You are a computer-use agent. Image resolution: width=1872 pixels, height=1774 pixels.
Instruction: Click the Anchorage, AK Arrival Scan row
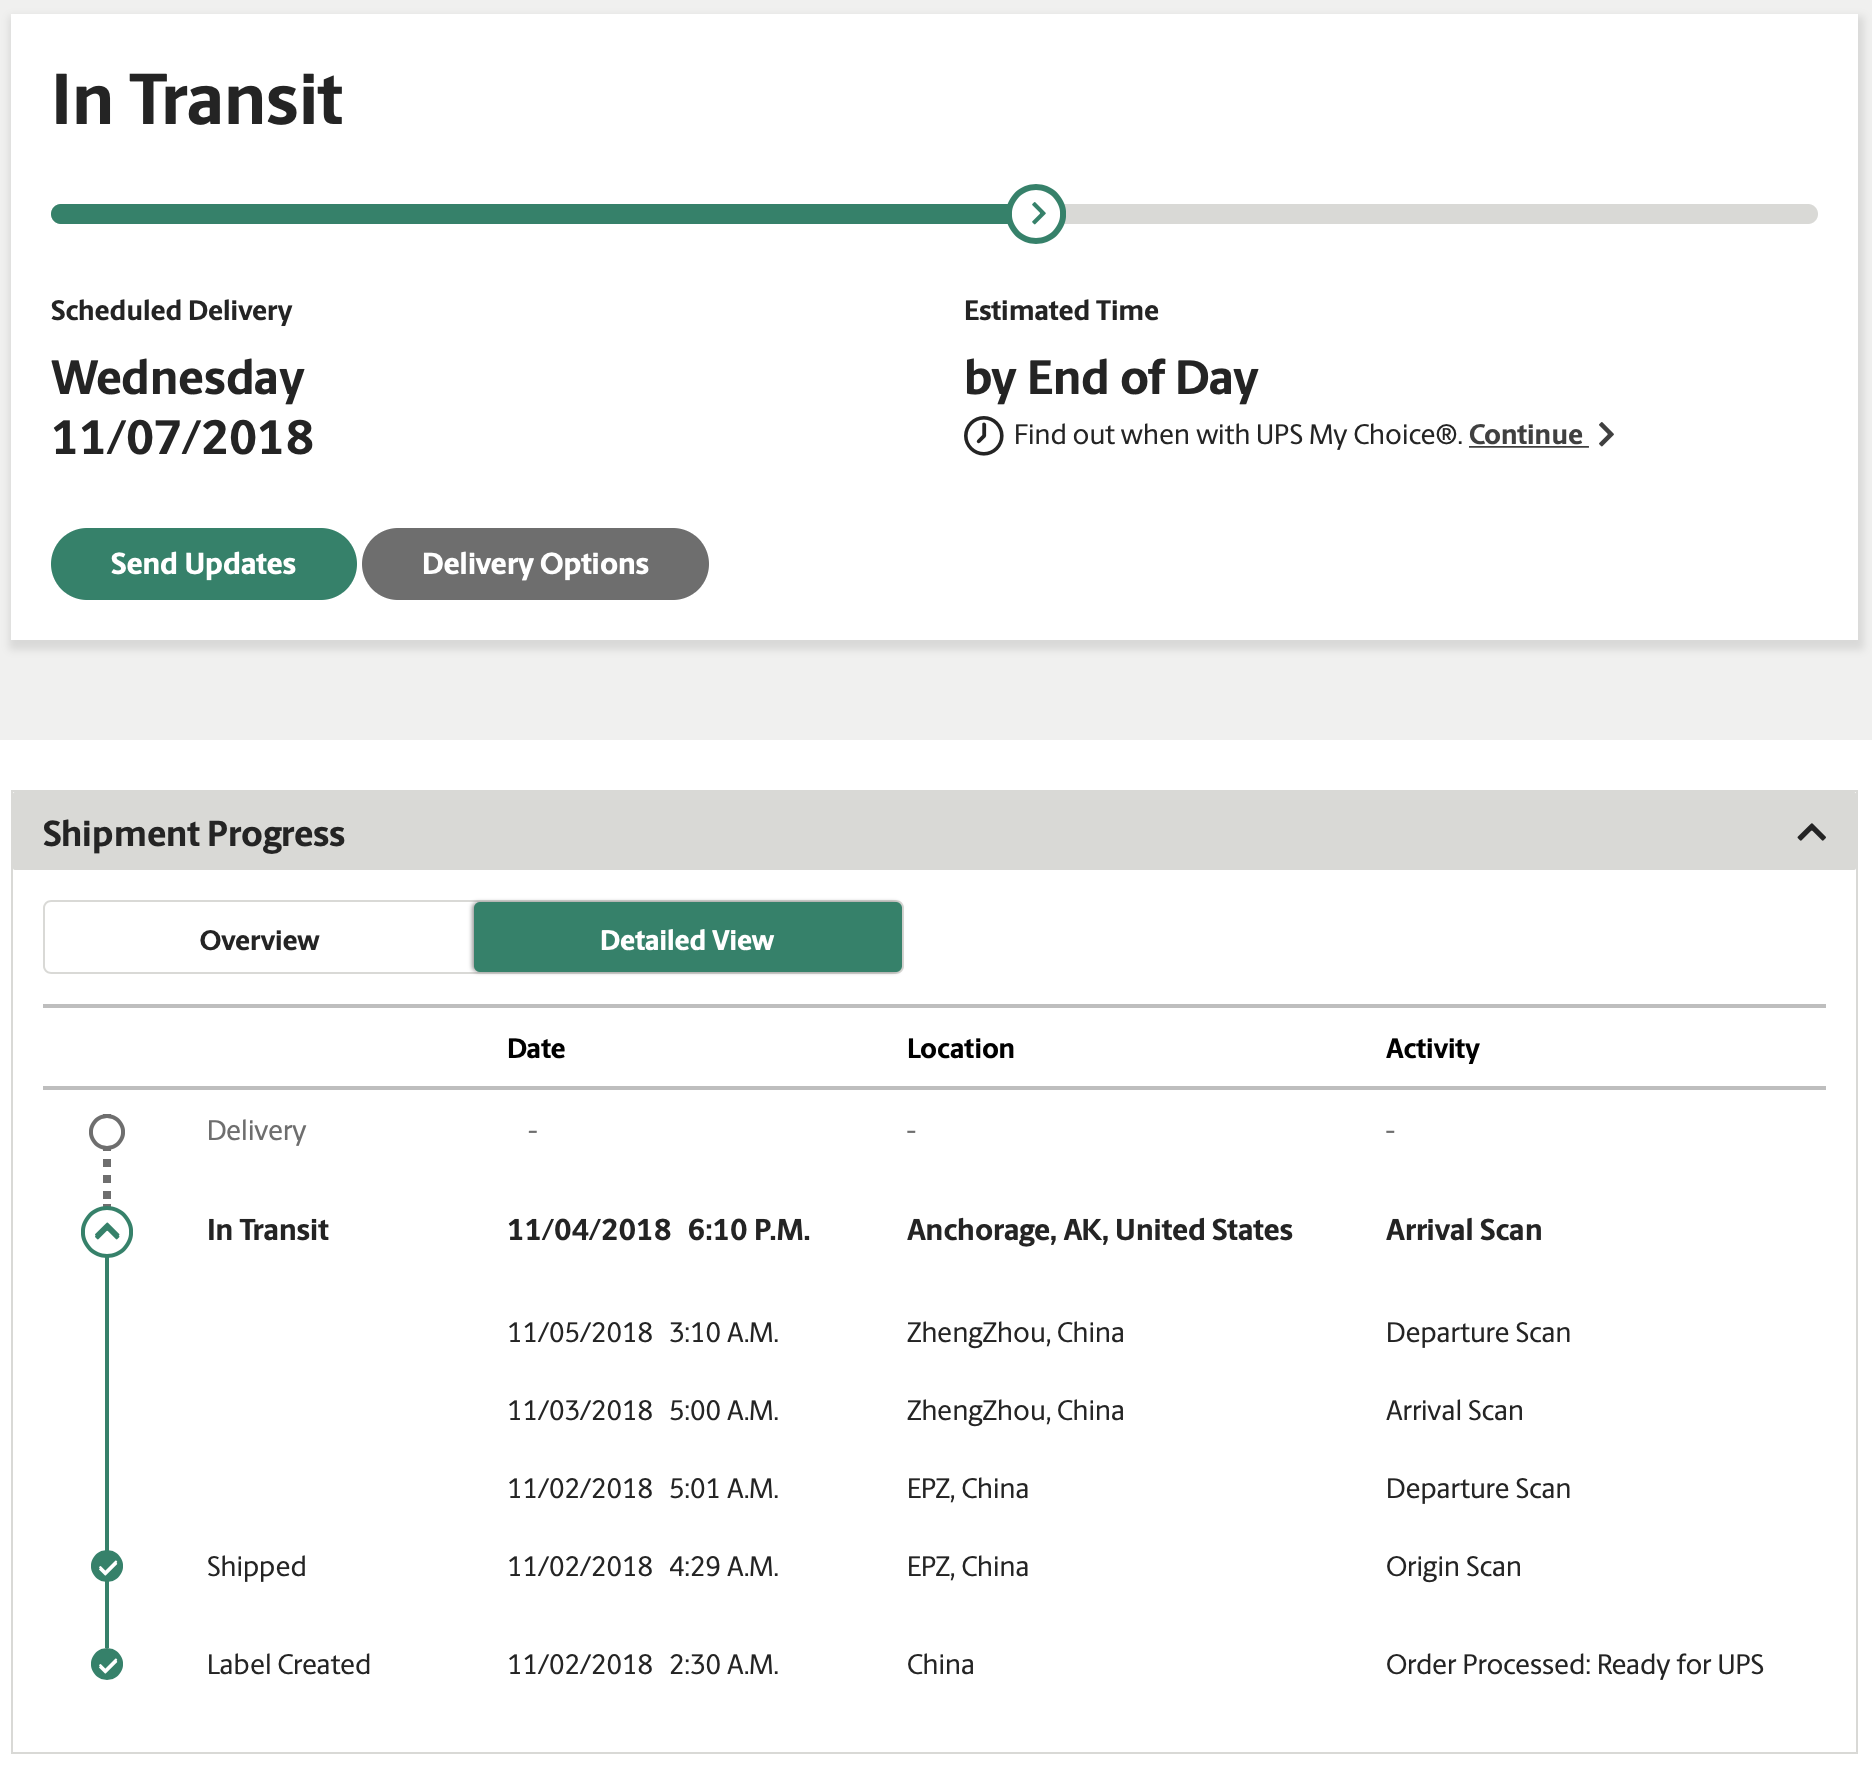(x=1099, y=1230)
